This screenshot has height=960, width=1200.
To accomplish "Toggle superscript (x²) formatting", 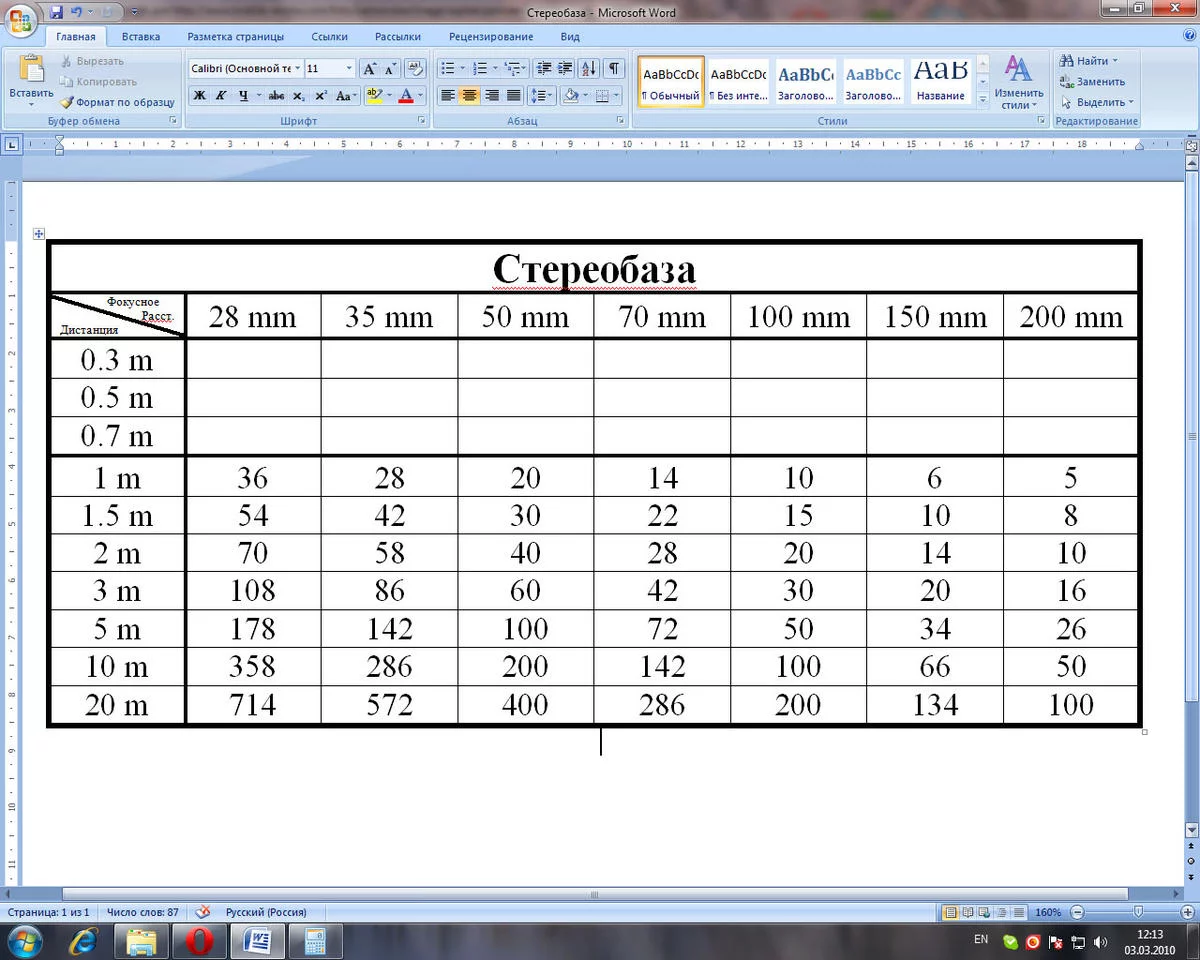I will (320, 96).
